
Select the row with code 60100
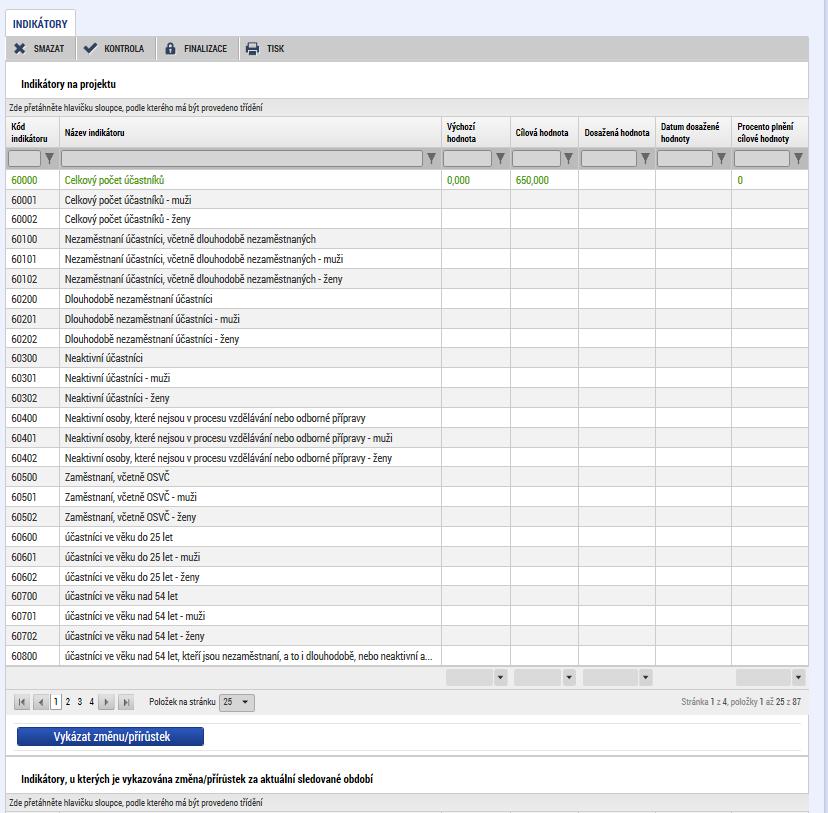point(407,239)
